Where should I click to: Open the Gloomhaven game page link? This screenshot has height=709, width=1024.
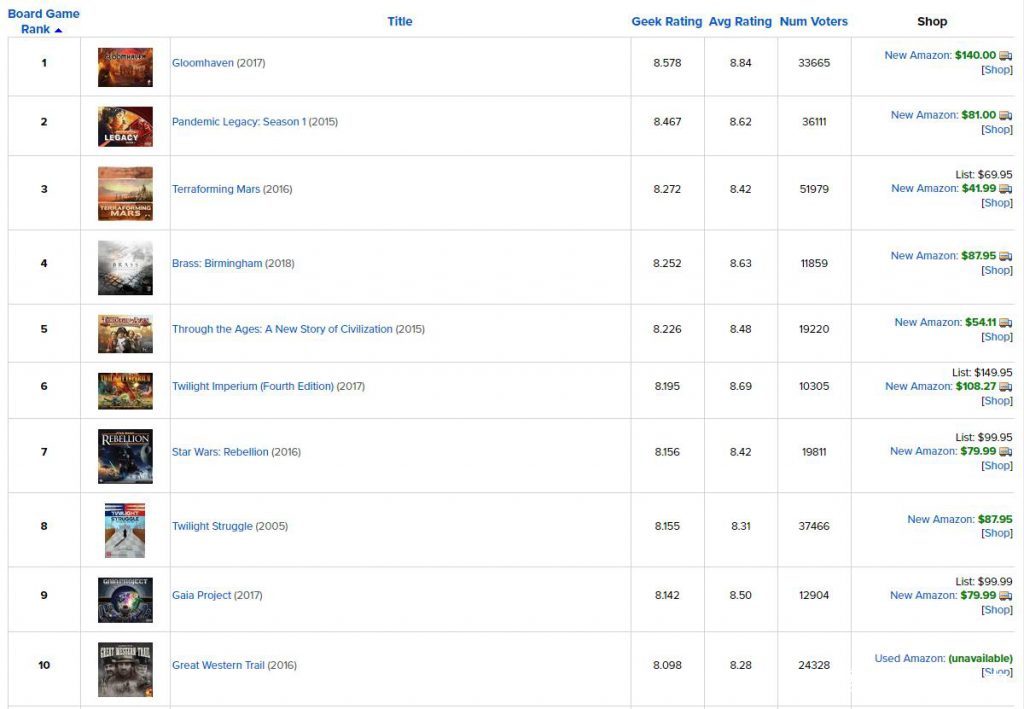coord(203,63)
